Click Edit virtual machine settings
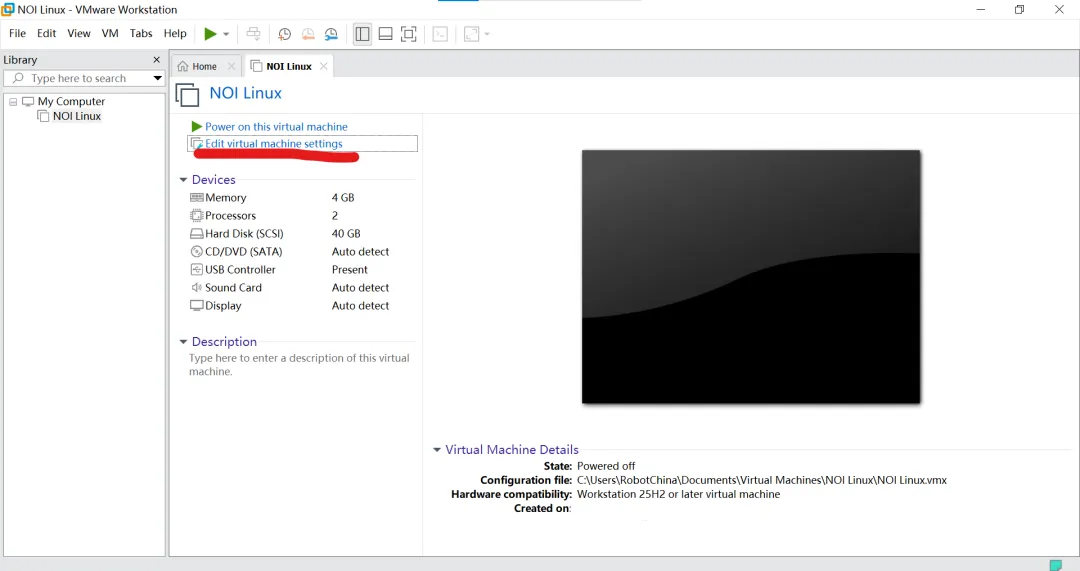The width and height of the screenshot is (1080, 571). tap(273, 143)
